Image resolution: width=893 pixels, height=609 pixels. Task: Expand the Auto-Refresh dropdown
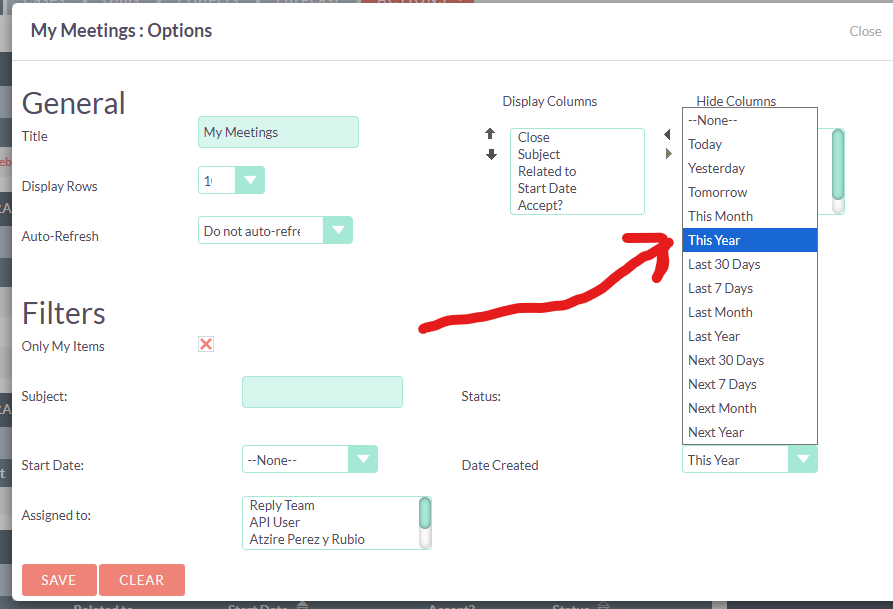(x=338, y=230)
